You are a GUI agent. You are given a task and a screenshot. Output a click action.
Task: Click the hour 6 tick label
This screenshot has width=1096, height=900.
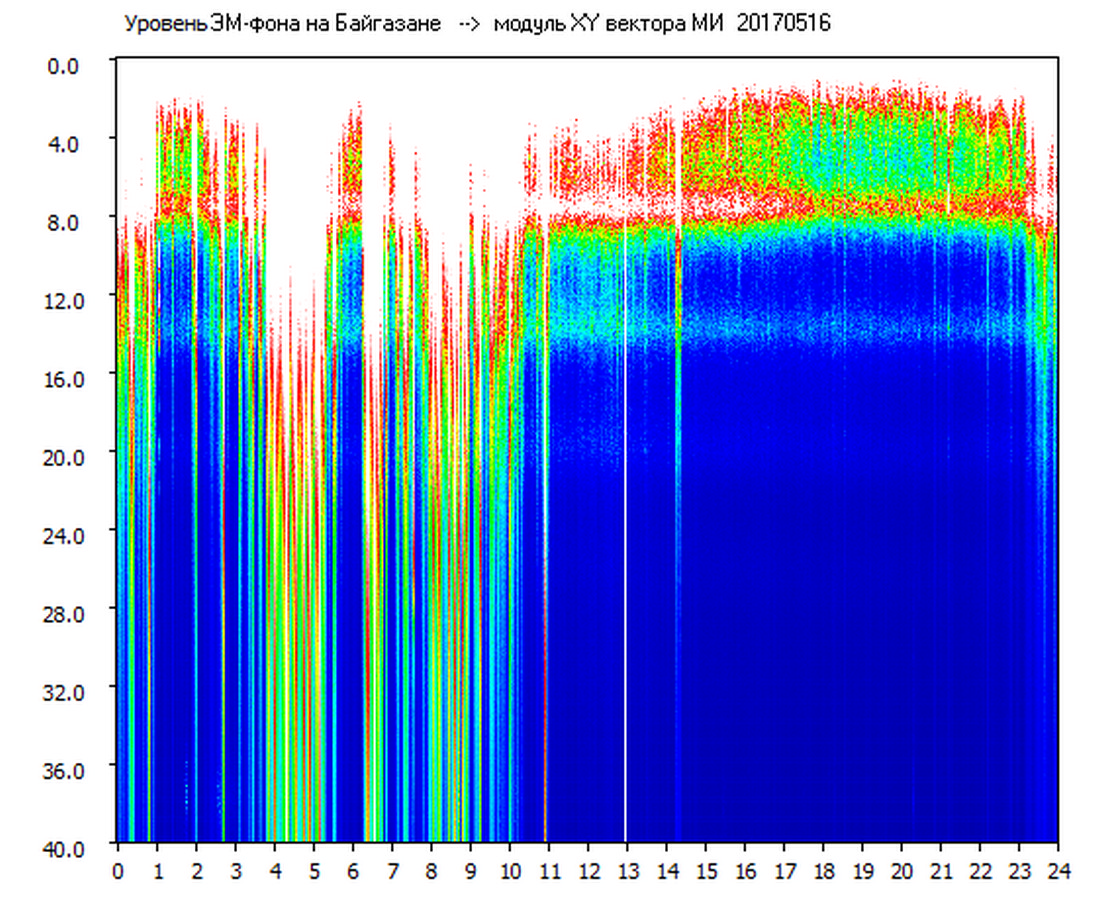353,870
